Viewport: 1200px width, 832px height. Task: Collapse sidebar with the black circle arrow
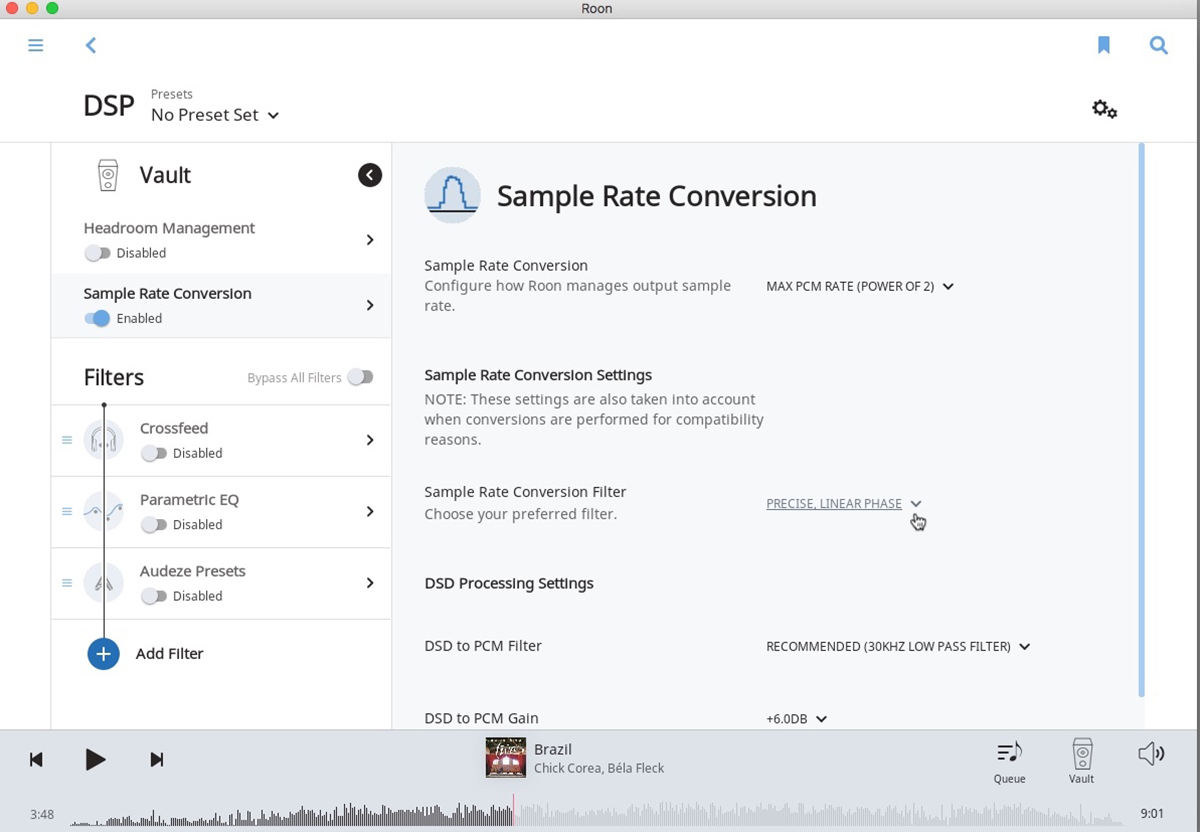click(x=370, y=175)
